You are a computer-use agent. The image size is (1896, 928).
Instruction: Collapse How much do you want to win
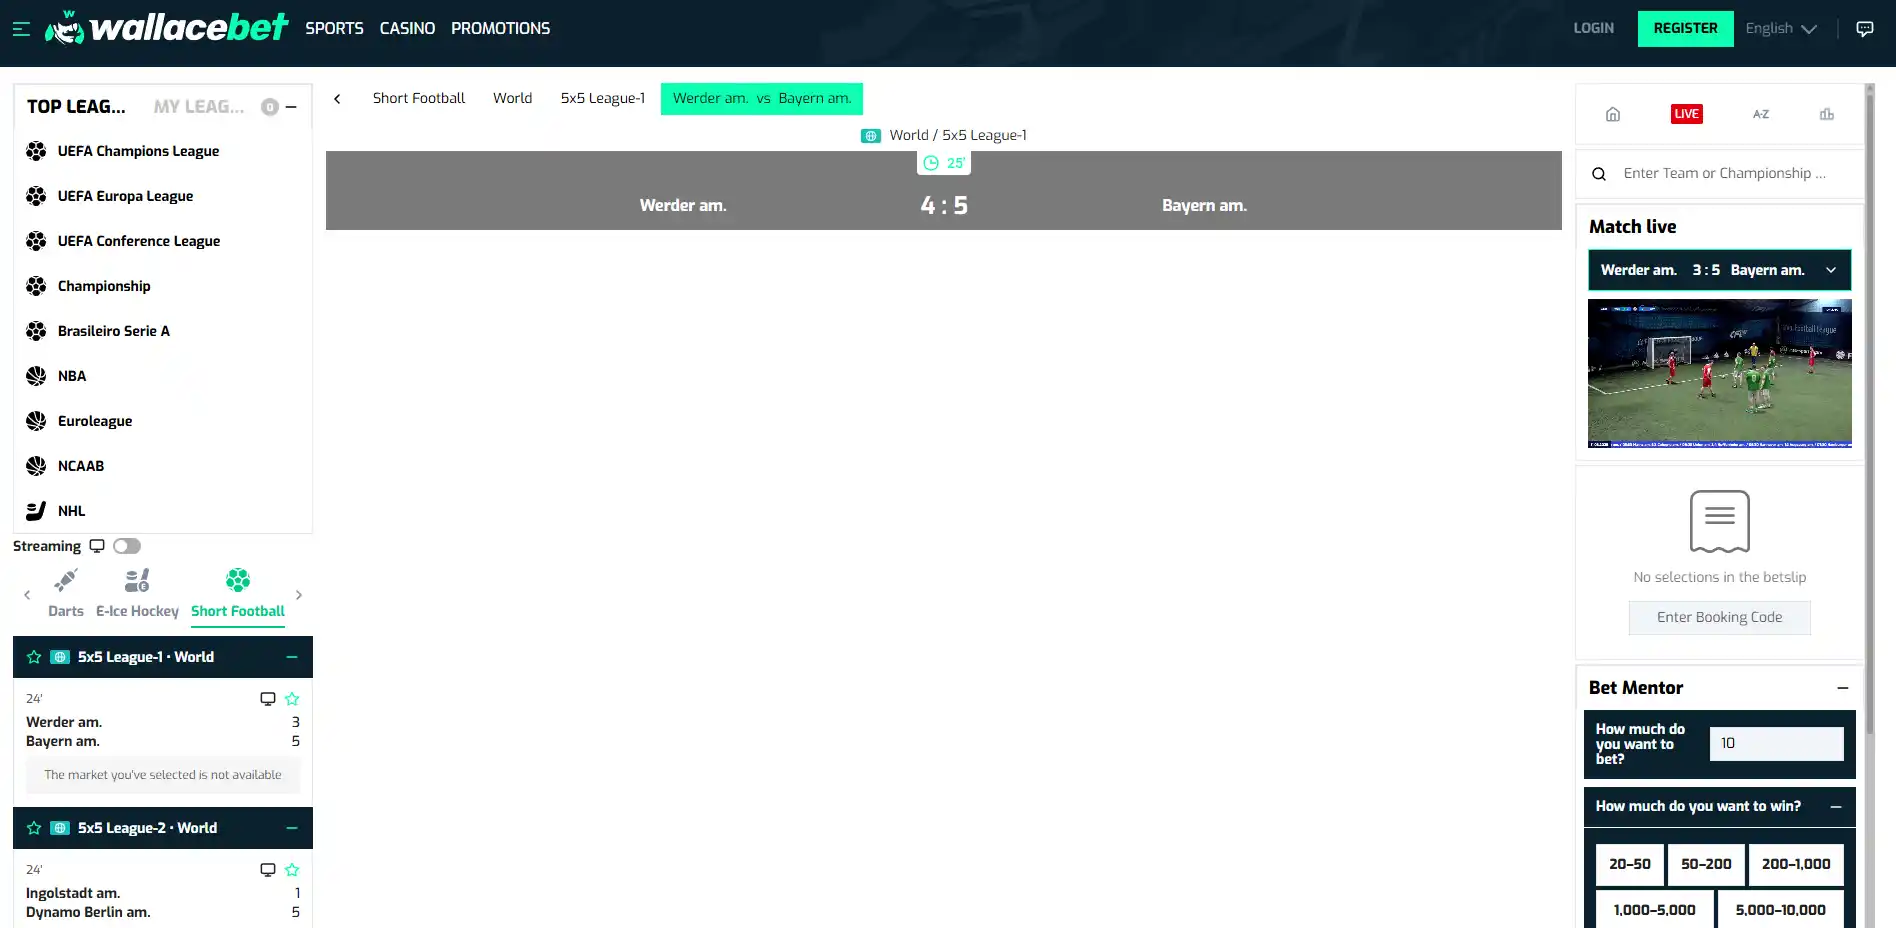coord(1836,807)
